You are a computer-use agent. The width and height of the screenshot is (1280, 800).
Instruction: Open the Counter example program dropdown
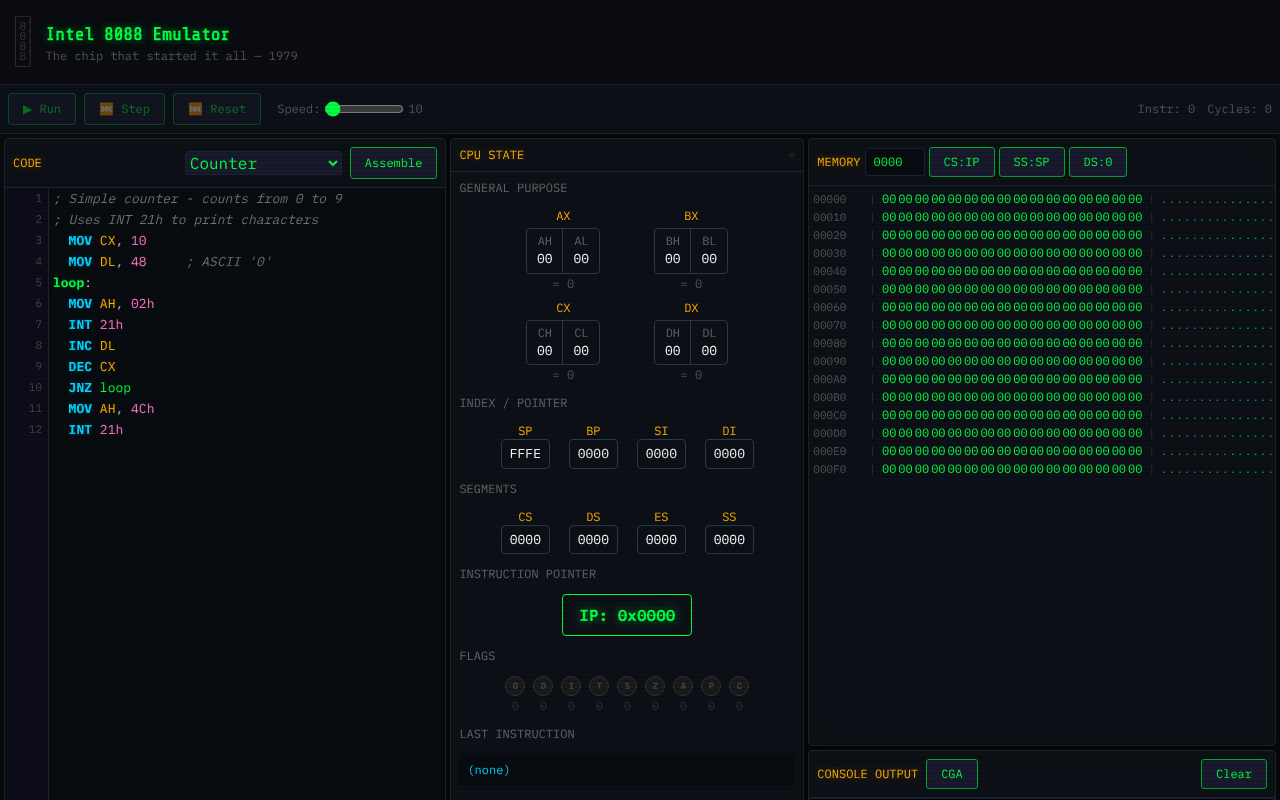coord(263,163)
